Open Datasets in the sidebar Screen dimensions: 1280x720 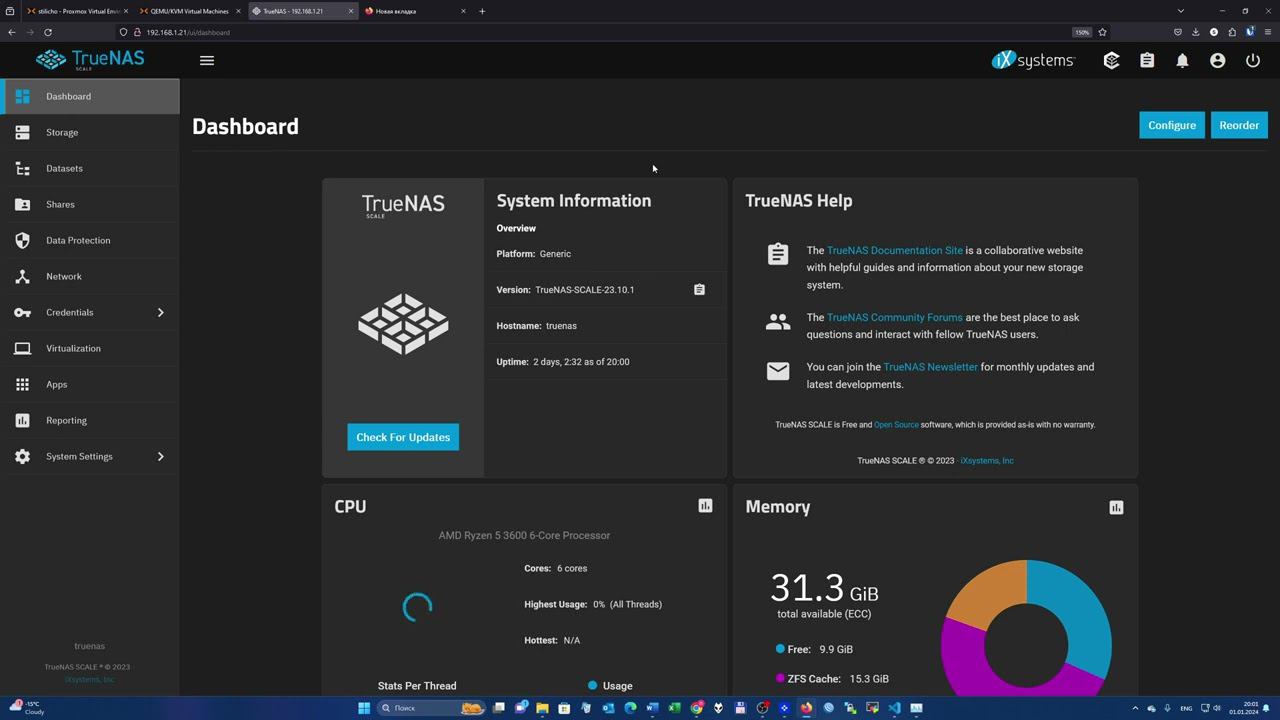point(90,168)
